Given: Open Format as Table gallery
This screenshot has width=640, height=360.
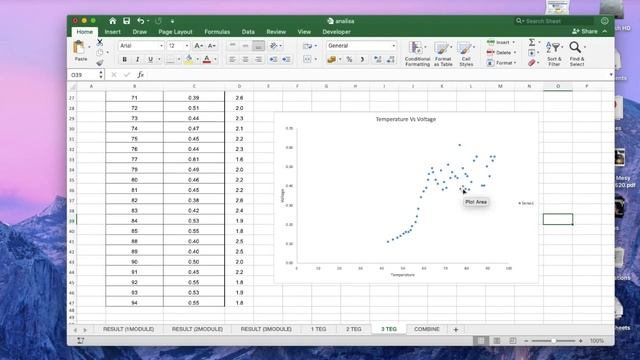Looking at the screenshot, I should pos(443,53).
